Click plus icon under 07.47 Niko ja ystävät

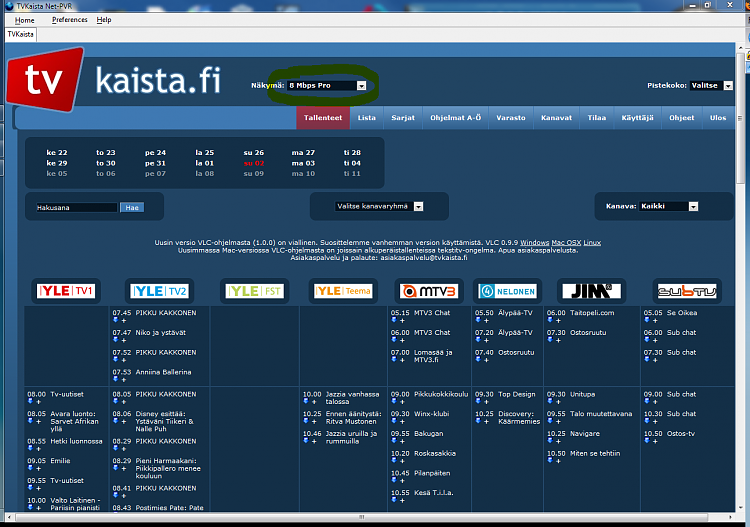124,340
